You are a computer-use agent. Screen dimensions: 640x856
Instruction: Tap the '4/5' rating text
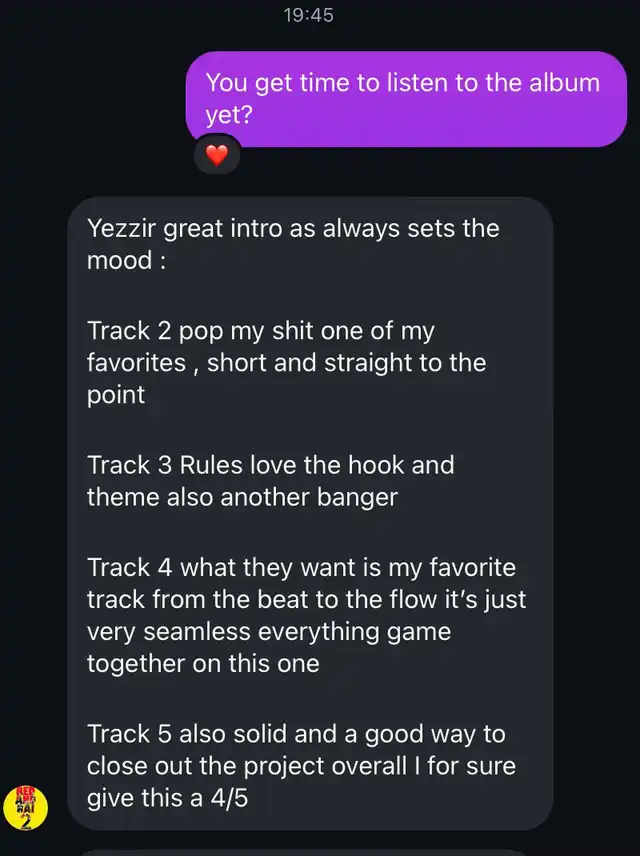tap(230, 798)
